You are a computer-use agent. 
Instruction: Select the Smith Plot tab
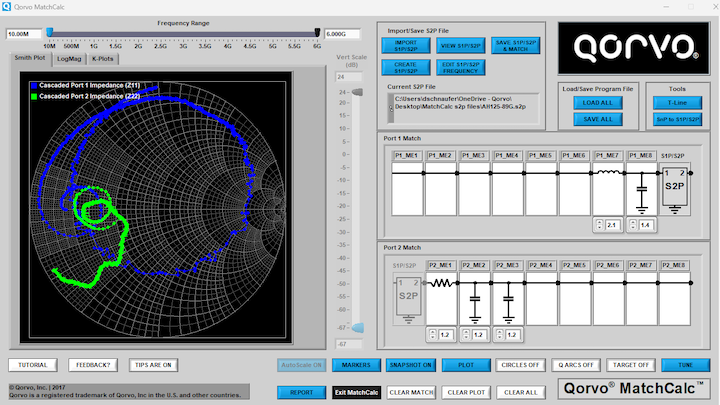(30, 58)
